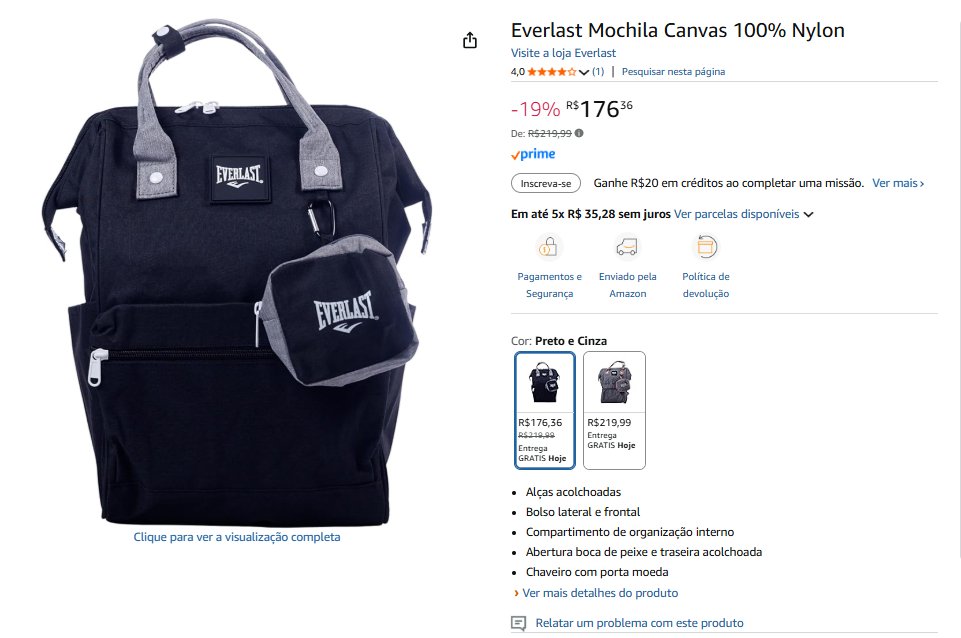
Task: Click the Prime logo badge
Action: 533,154
